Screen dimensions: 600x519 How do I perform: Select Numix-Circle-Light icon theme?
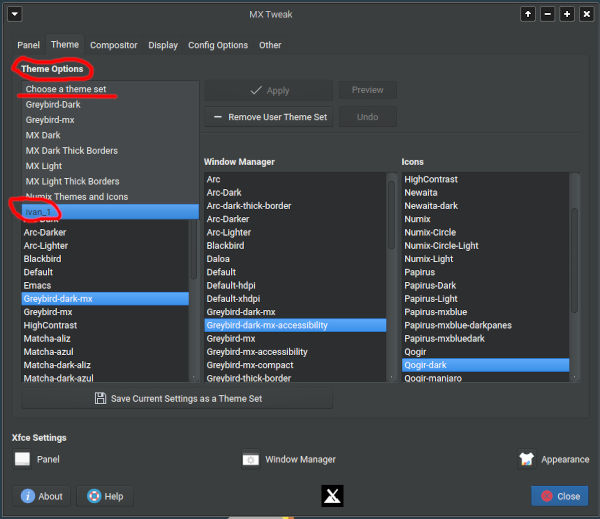coord(486,245)
